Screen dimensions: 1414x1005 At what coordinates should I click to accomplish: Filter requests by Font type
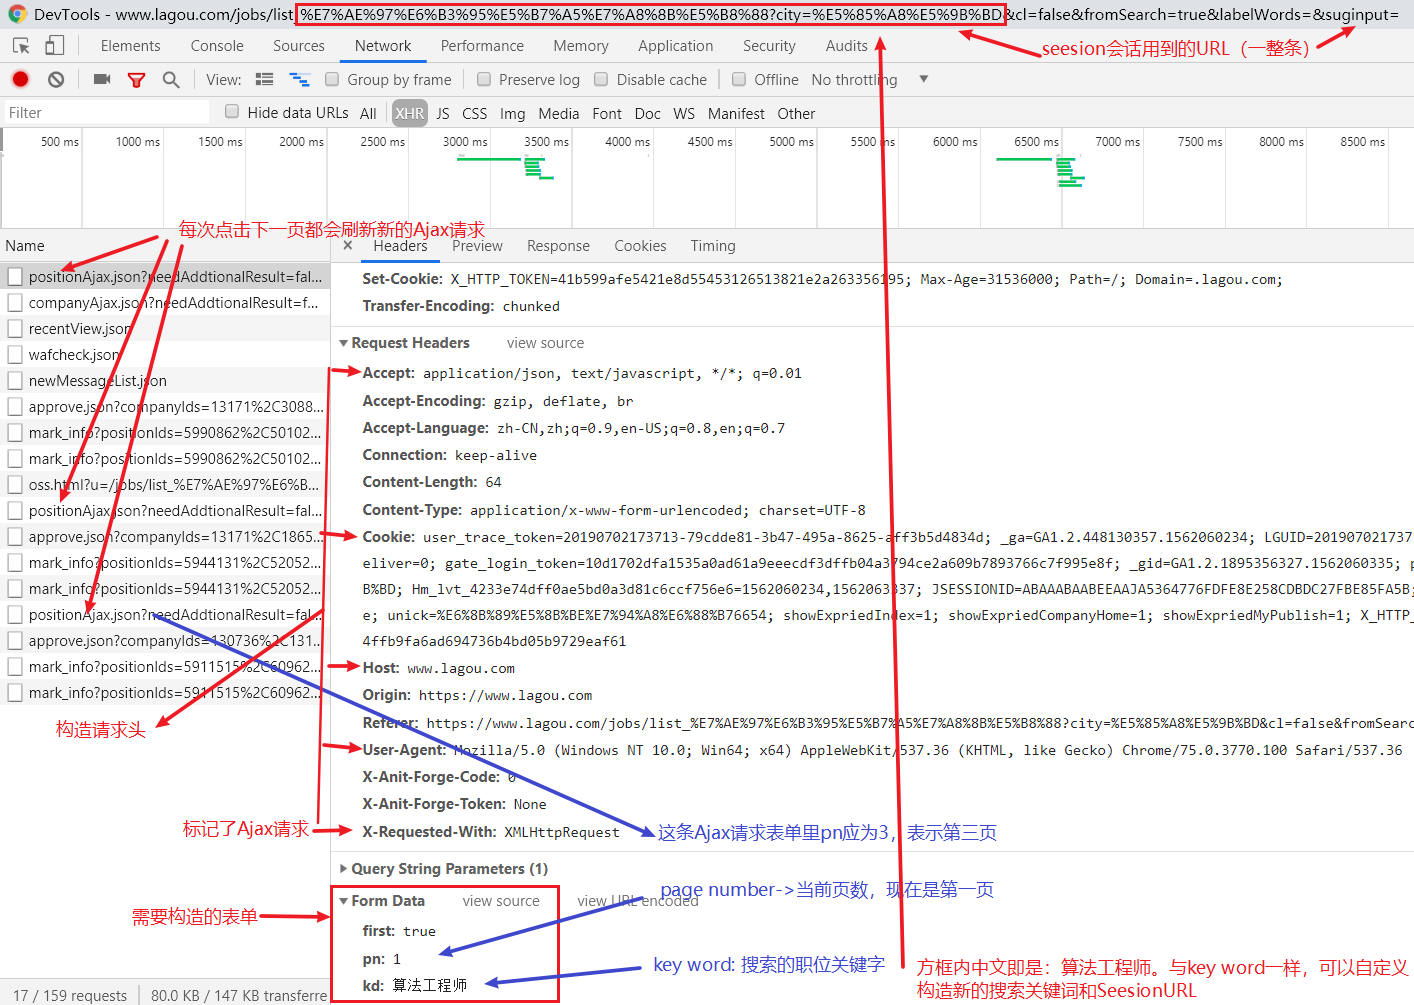(607, 113)
